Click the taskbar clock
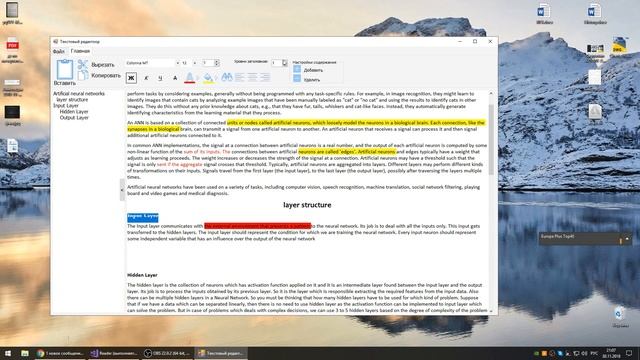The height and width of the screenshot is (360, 640). (x=611, y=353)
